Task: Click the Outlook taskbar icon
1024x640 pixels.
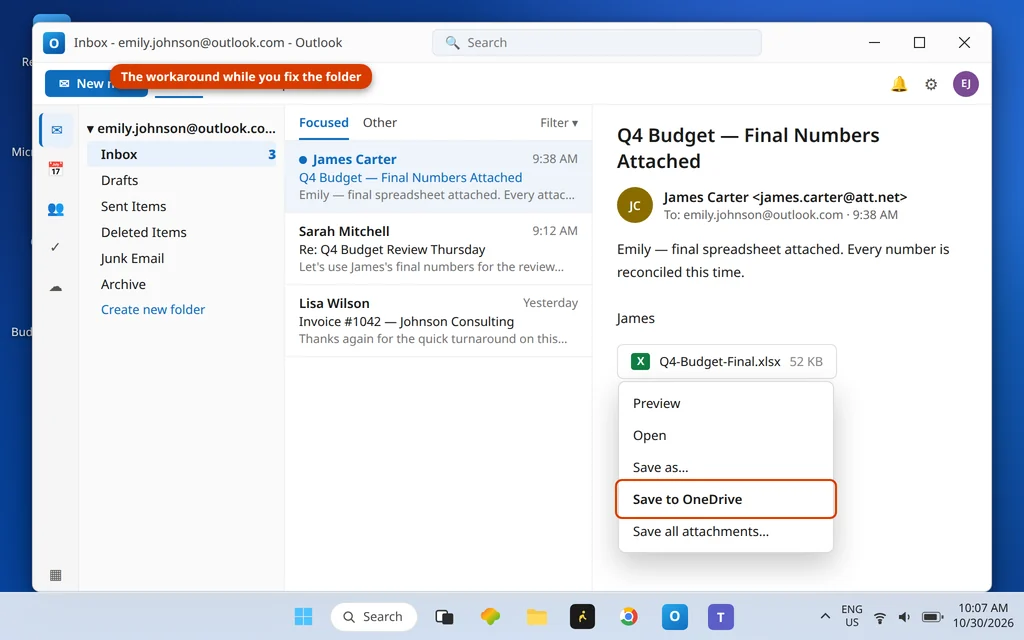Action: (x=675, y=616)
